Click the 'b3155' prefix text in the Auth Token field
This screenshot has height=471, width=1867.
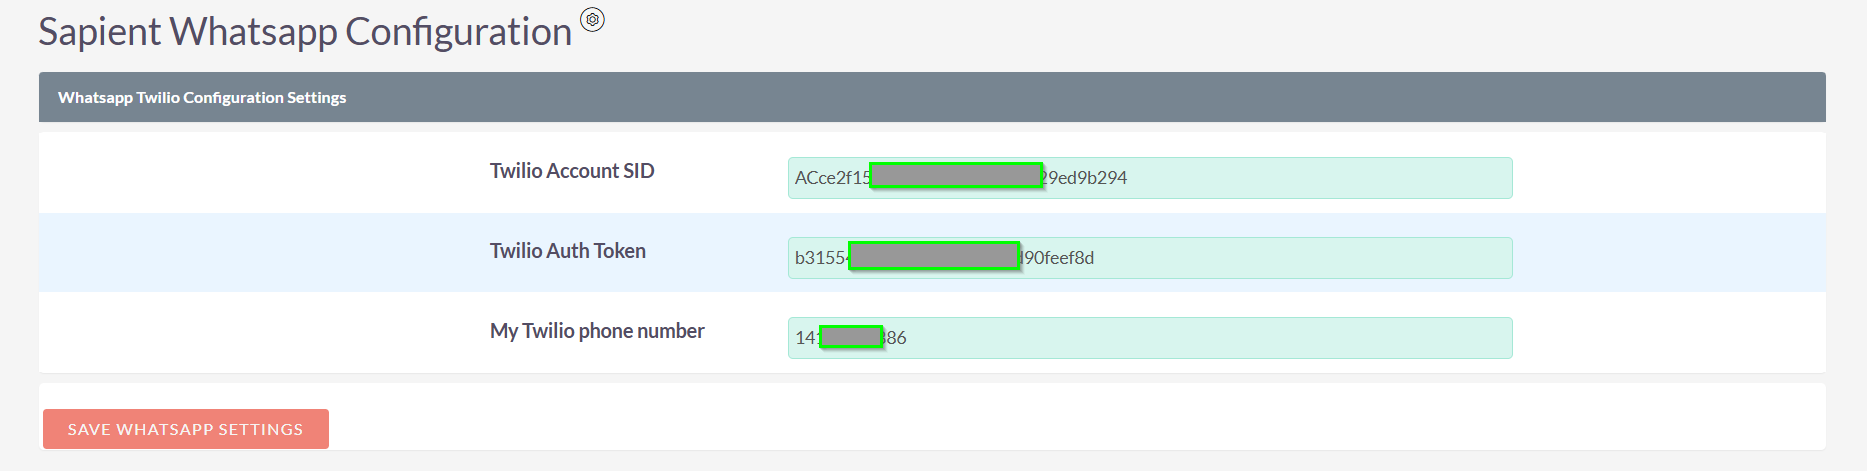(x=820, y=258)
